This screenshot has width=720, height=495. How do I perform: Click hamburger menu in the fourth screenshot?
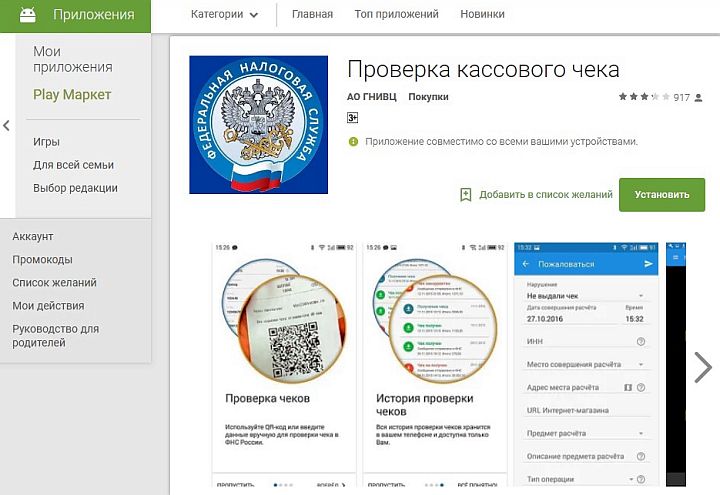pos(675,258)
